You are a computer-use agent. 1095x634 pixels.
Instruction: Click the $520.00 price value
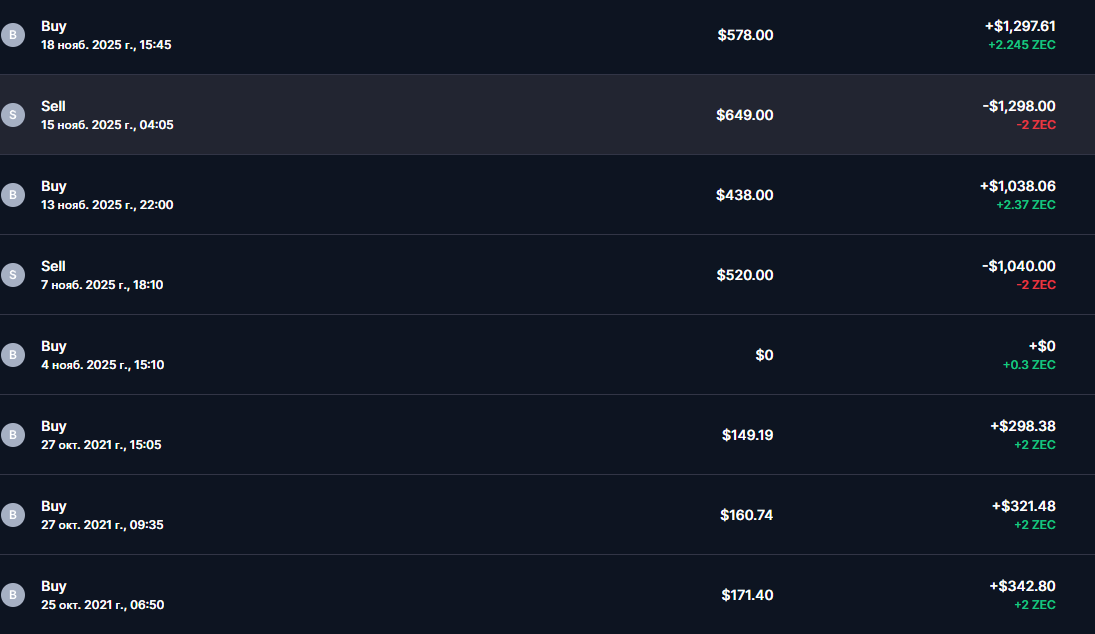tap(744, 275)
